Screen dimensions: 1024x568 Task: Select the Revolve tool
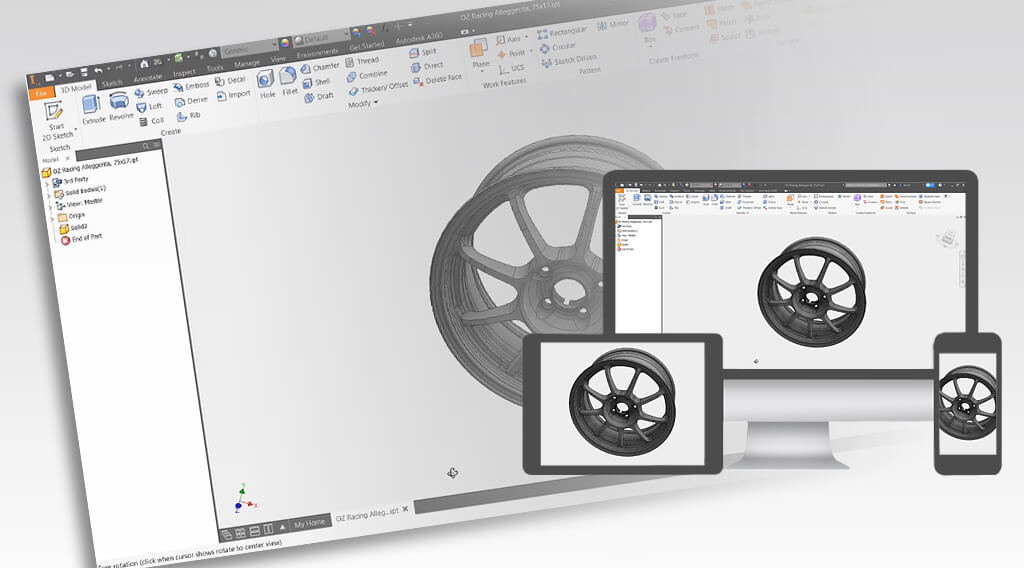(x=121, y=106)
